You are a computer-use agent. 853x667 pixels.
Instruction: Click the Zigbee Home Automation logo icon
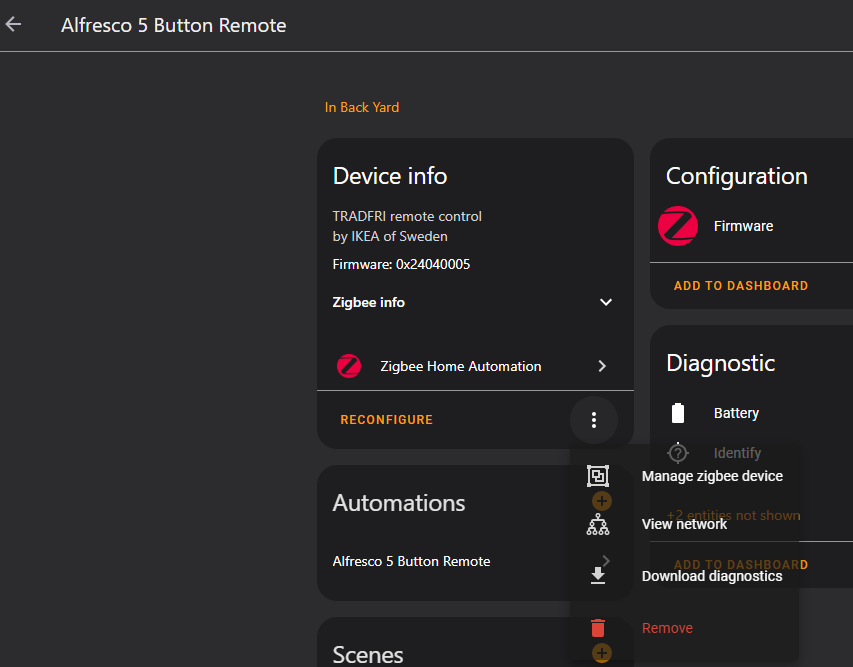coord(349,366)
